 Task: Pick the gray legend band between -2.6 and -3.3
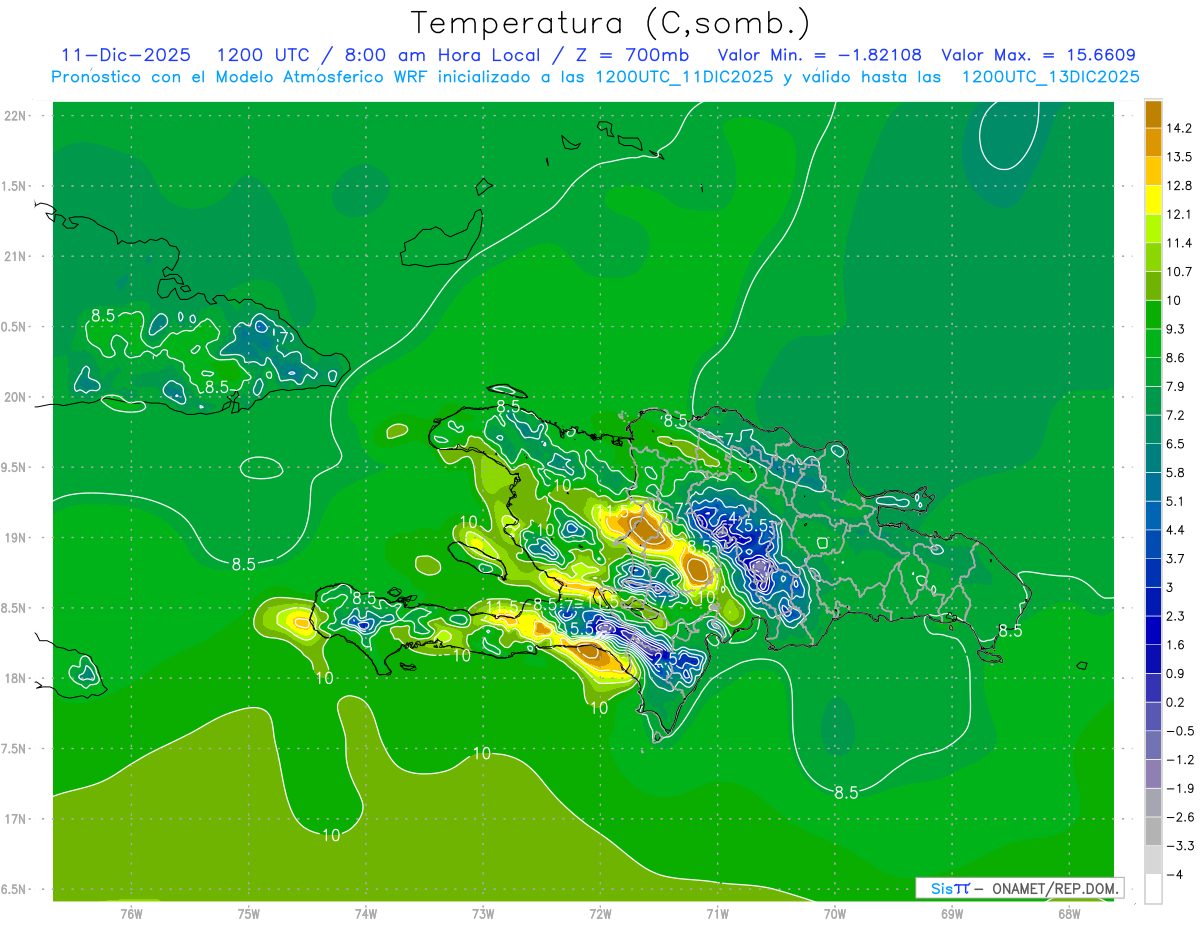[1153, 832]
